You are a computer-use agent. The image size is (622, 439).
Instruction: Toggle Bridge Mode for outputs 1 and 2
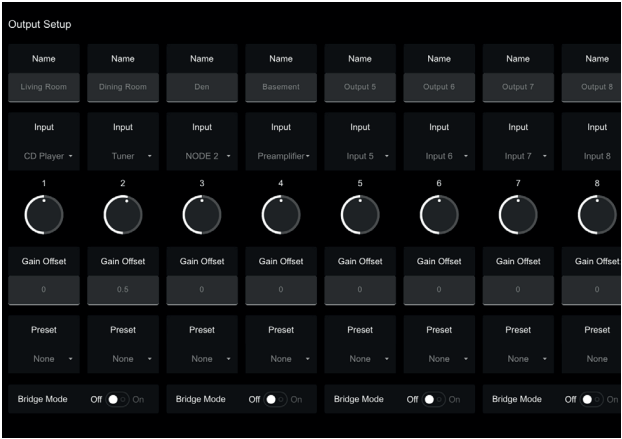(x=118, y=399)
